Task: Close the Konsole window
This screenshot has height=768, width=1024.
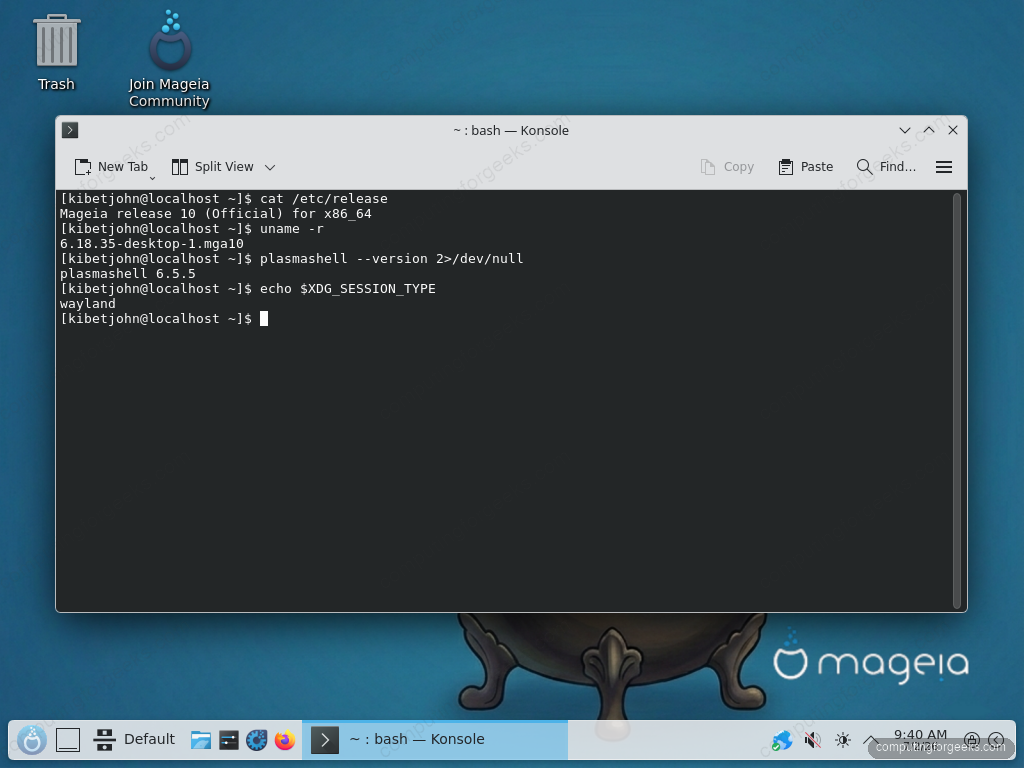Action: (953, 130)
